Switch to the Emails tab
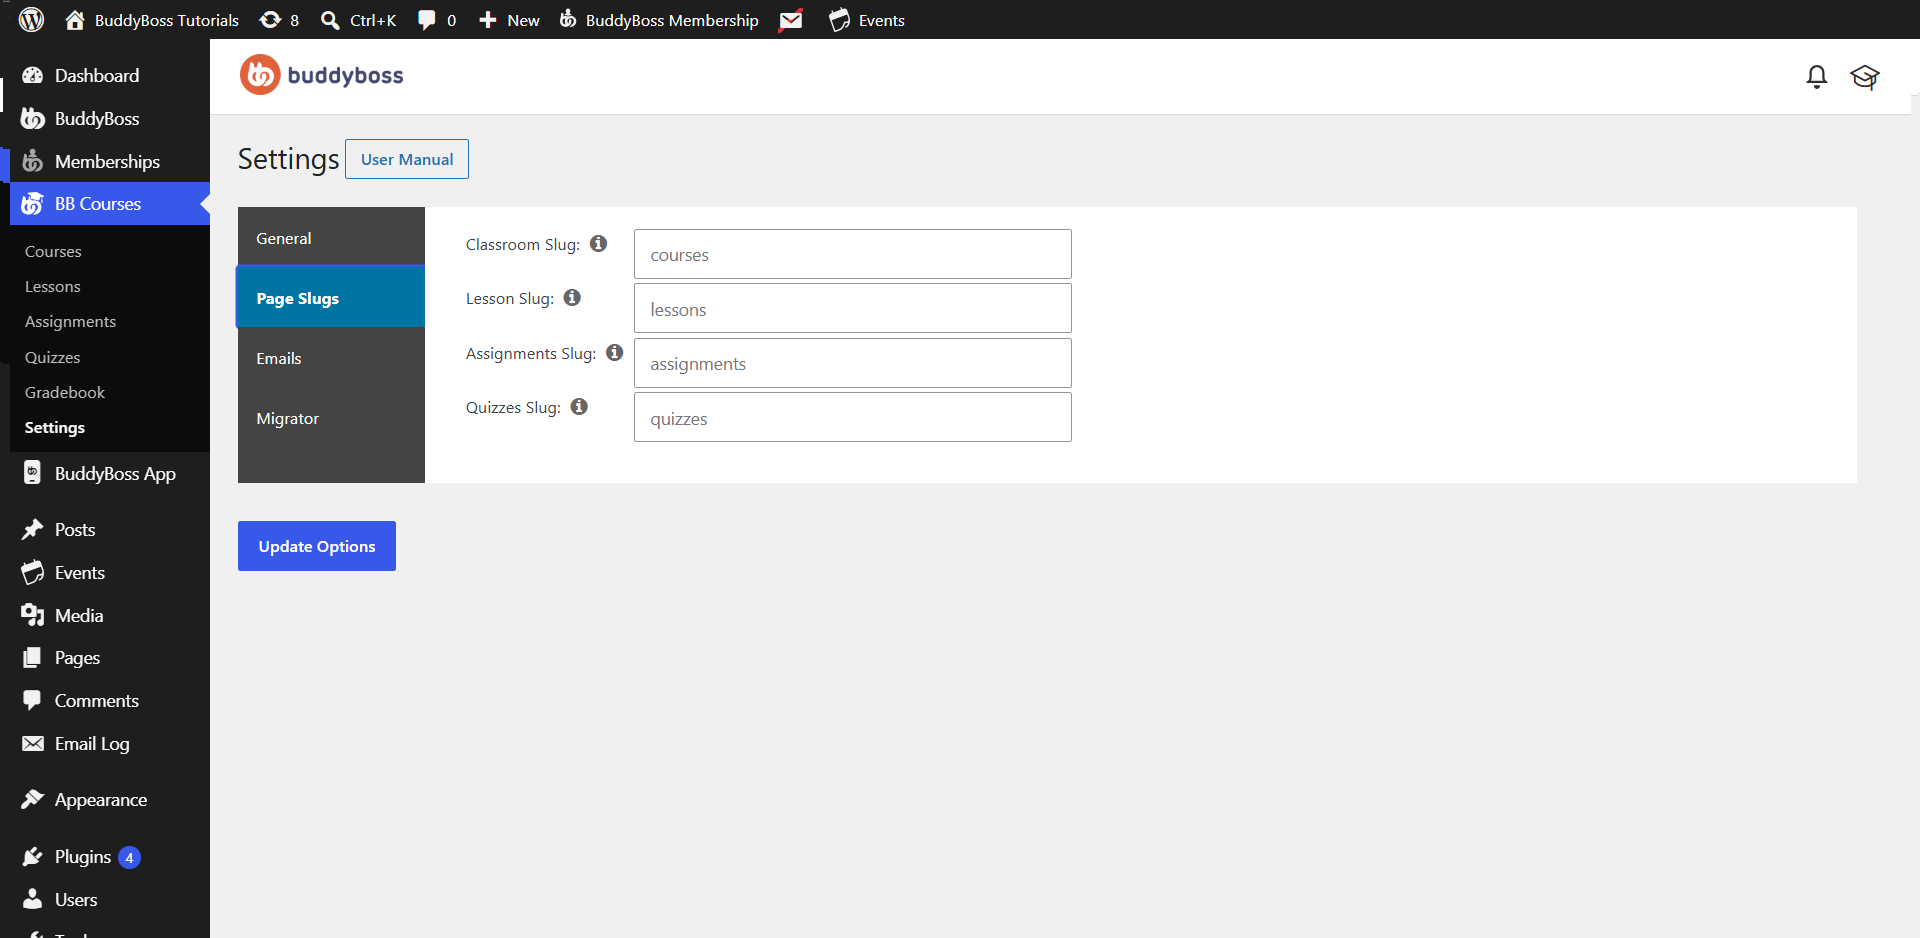The image size is (1920, 938). click(331, 358)
